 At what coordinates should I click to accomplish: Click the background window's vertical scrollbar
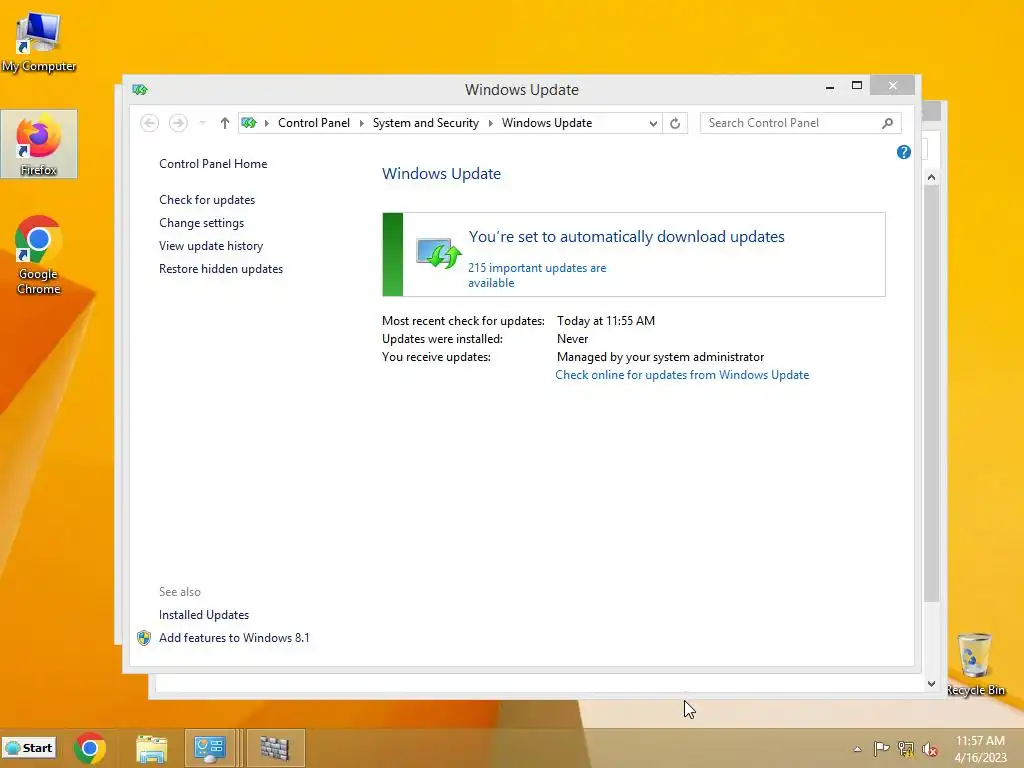click(931, 431)
